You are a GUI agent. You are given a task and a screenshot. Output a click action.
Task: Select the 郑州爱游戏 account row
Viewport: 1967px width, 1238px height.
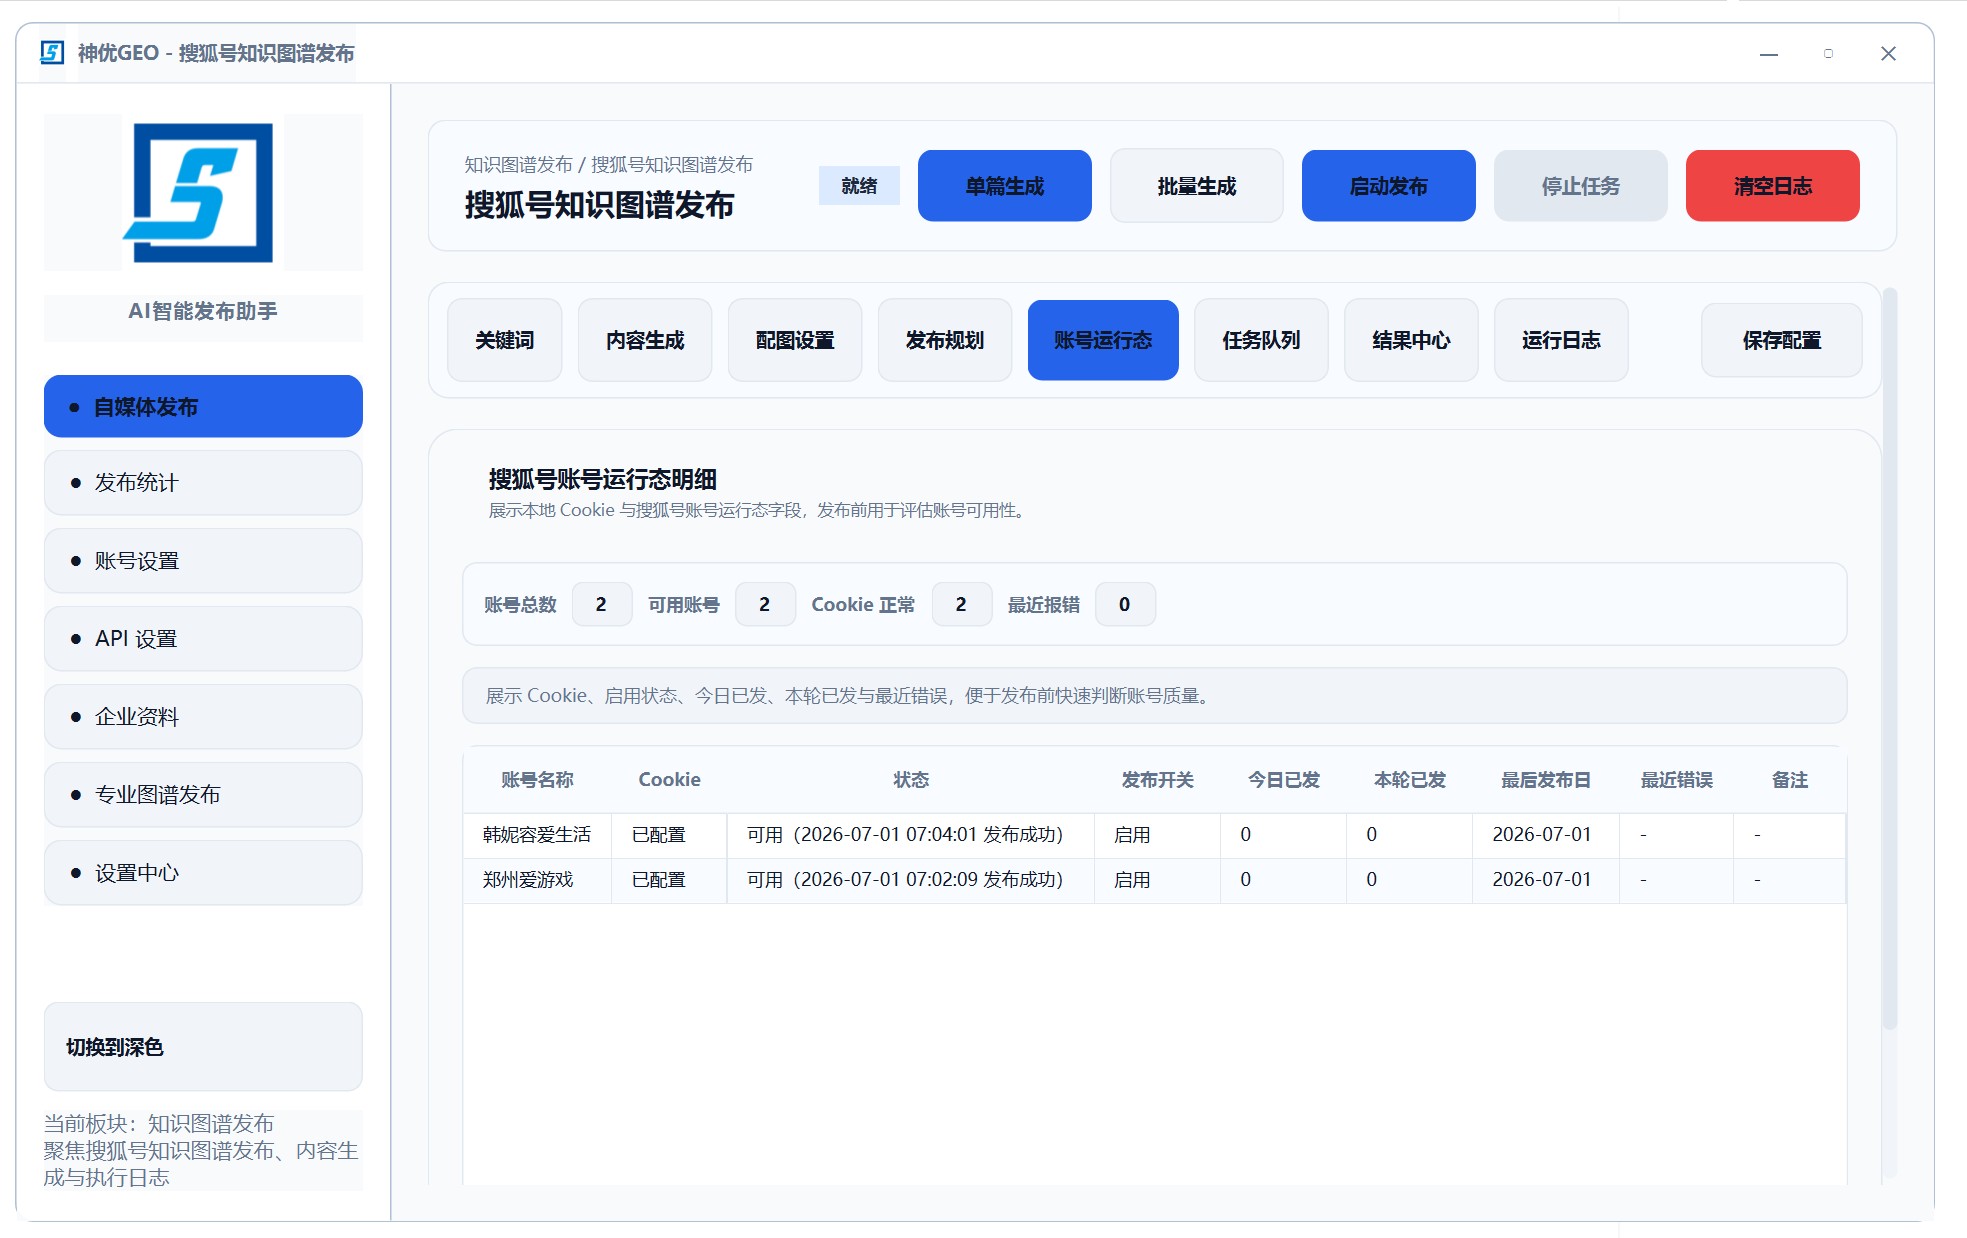1154,880
